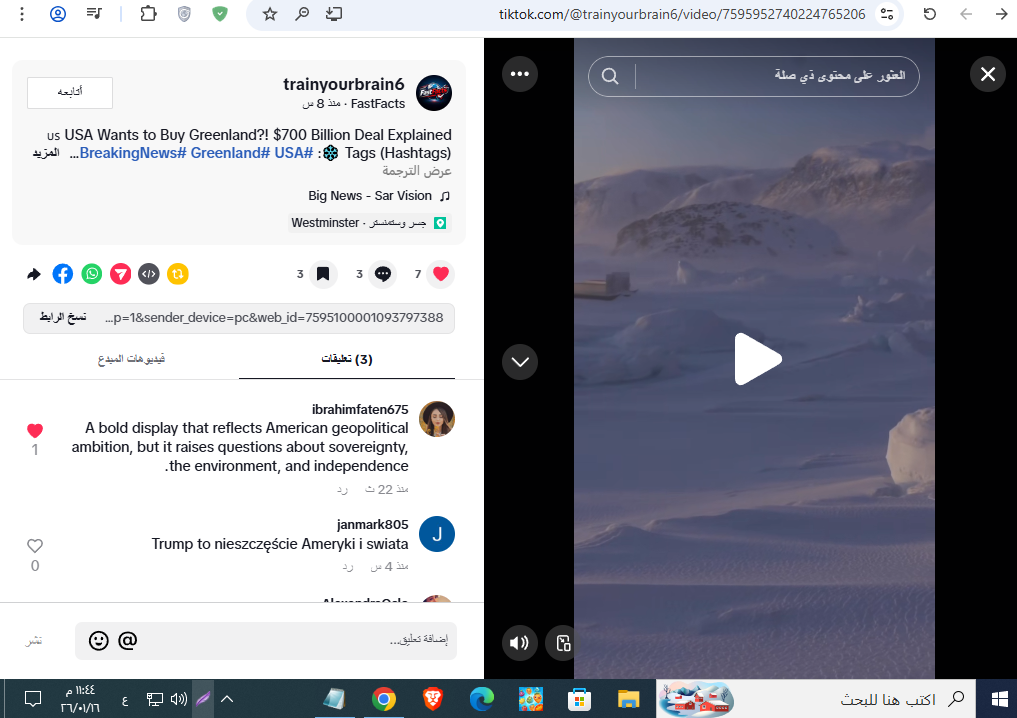Open the browser three-dot menu
Image resolution: width=1017 pixels, height=718 pixels.
(21, 14)
